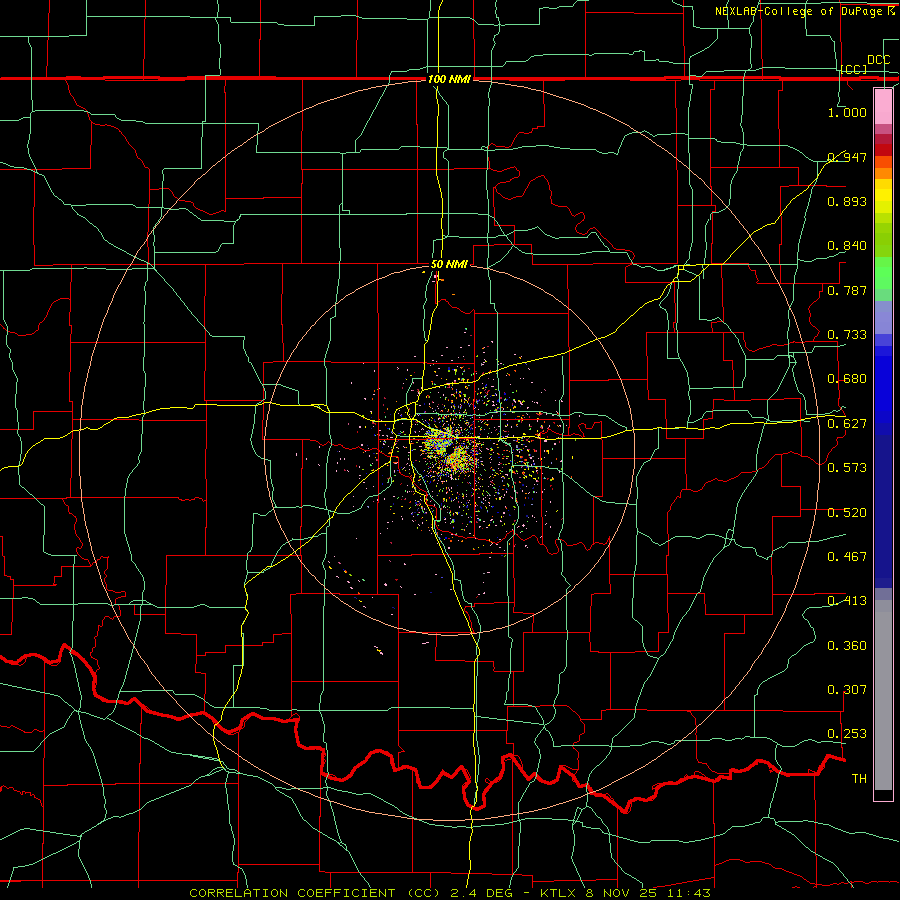Select the 0.680 legend value
This screenshot has width=900, height=900.
[847, 379]
